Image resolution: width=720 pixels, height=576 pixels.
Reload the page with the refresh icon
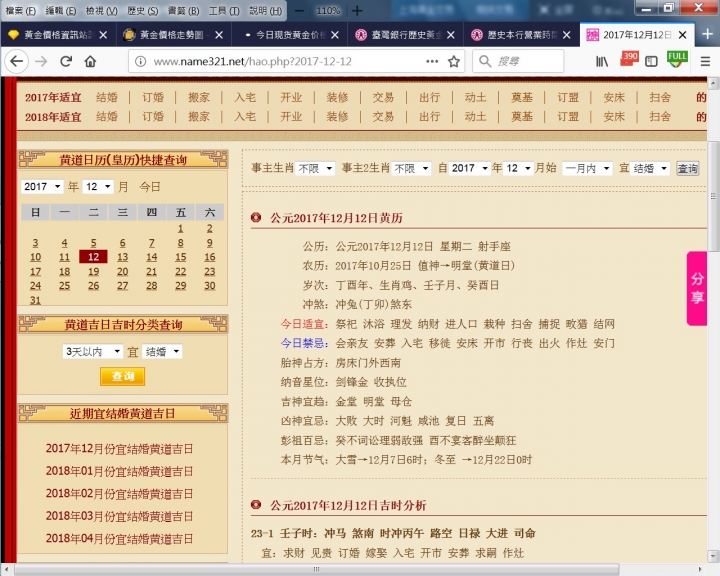pyautogui.click(x=66, y=61)
